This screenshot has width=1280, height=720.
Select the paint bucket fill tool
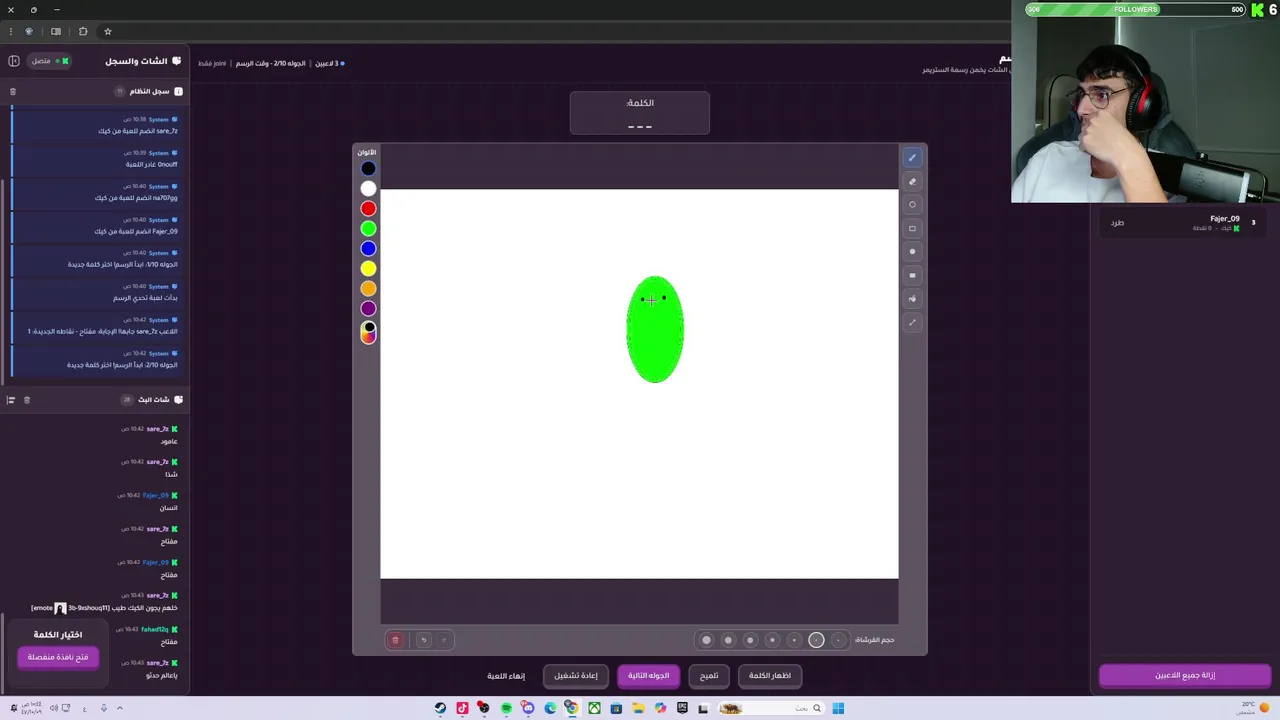pyautogui.click(x=912, y=298)
